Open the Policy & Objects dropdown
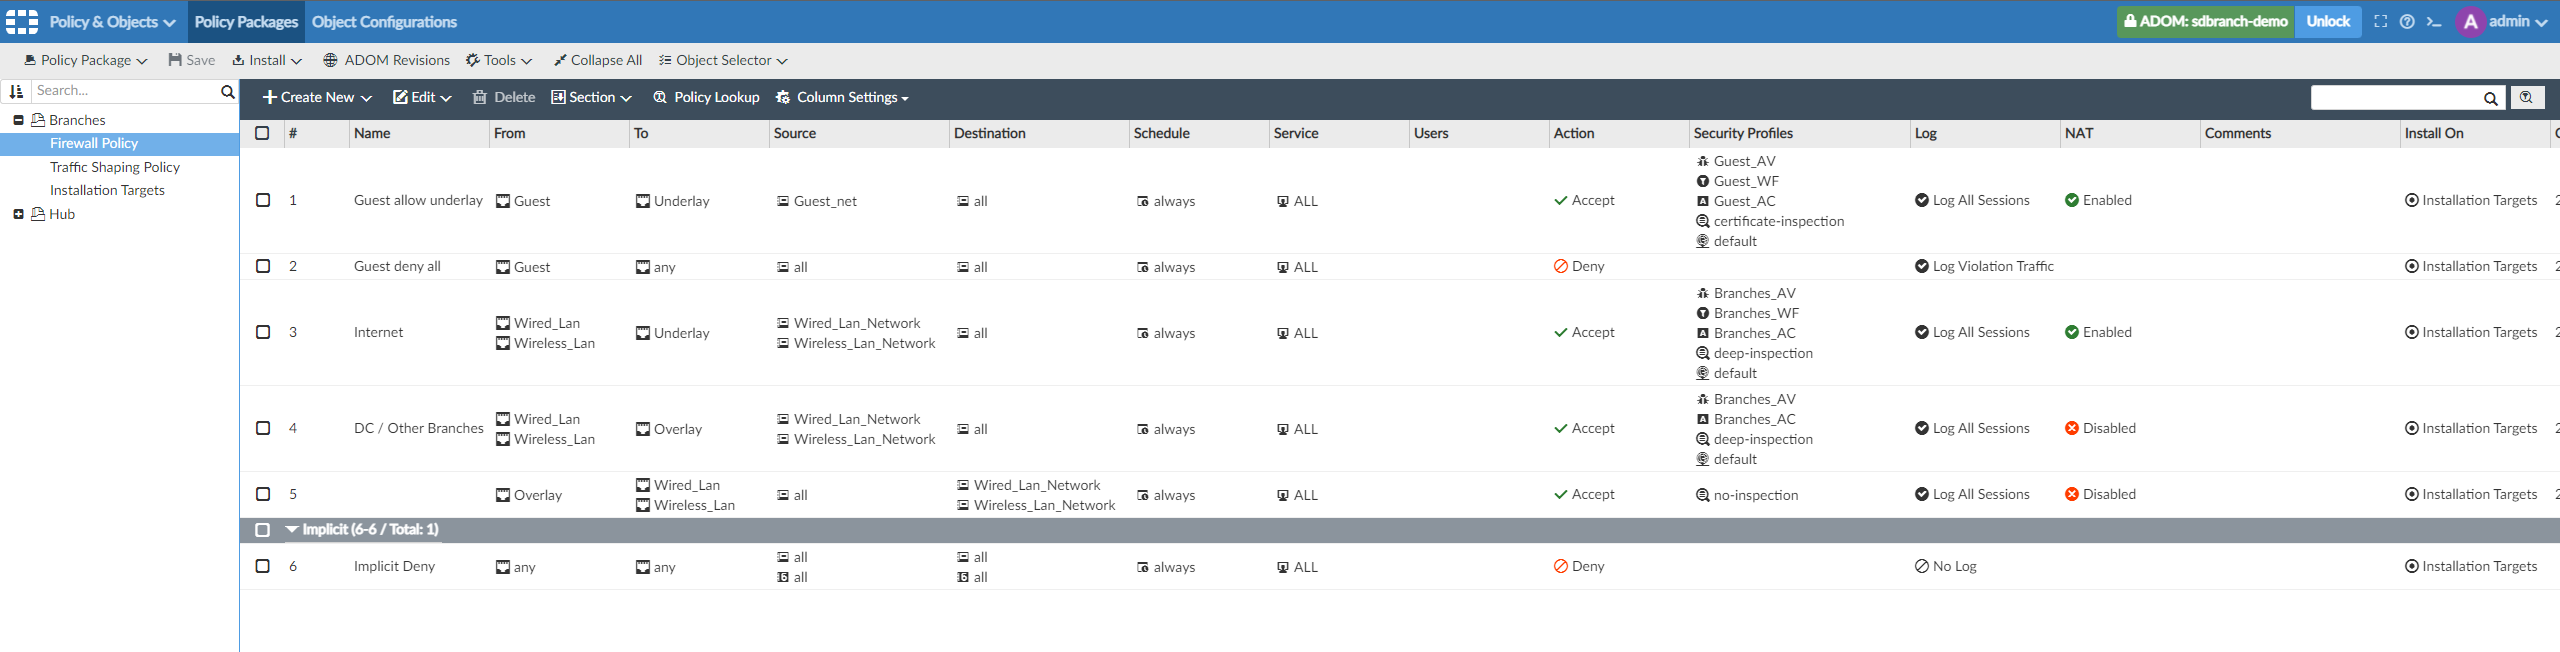2560x652 pixels. tap(112, 21)
